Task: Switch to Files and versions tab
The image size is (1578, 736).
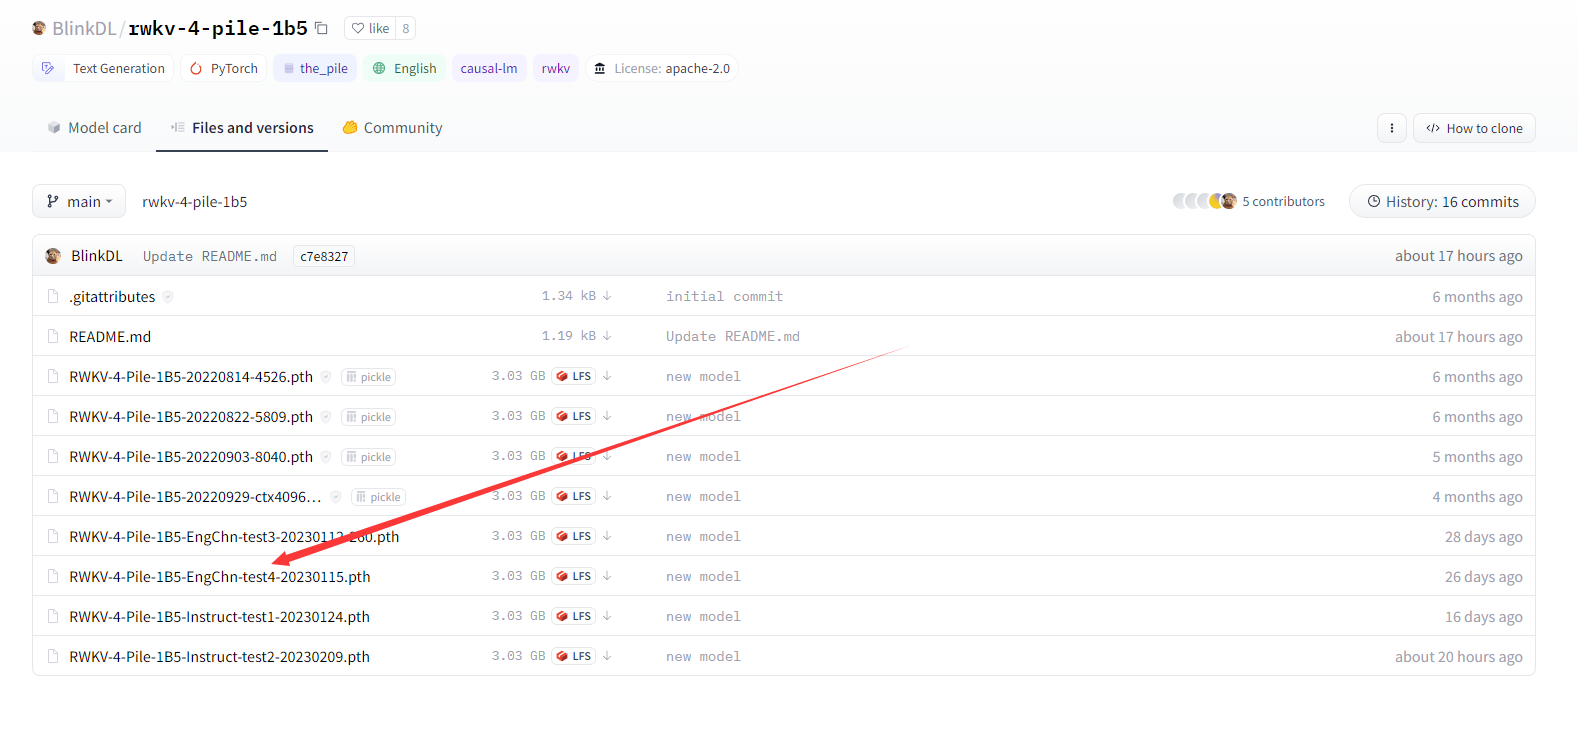Action: tap(242, 128)
